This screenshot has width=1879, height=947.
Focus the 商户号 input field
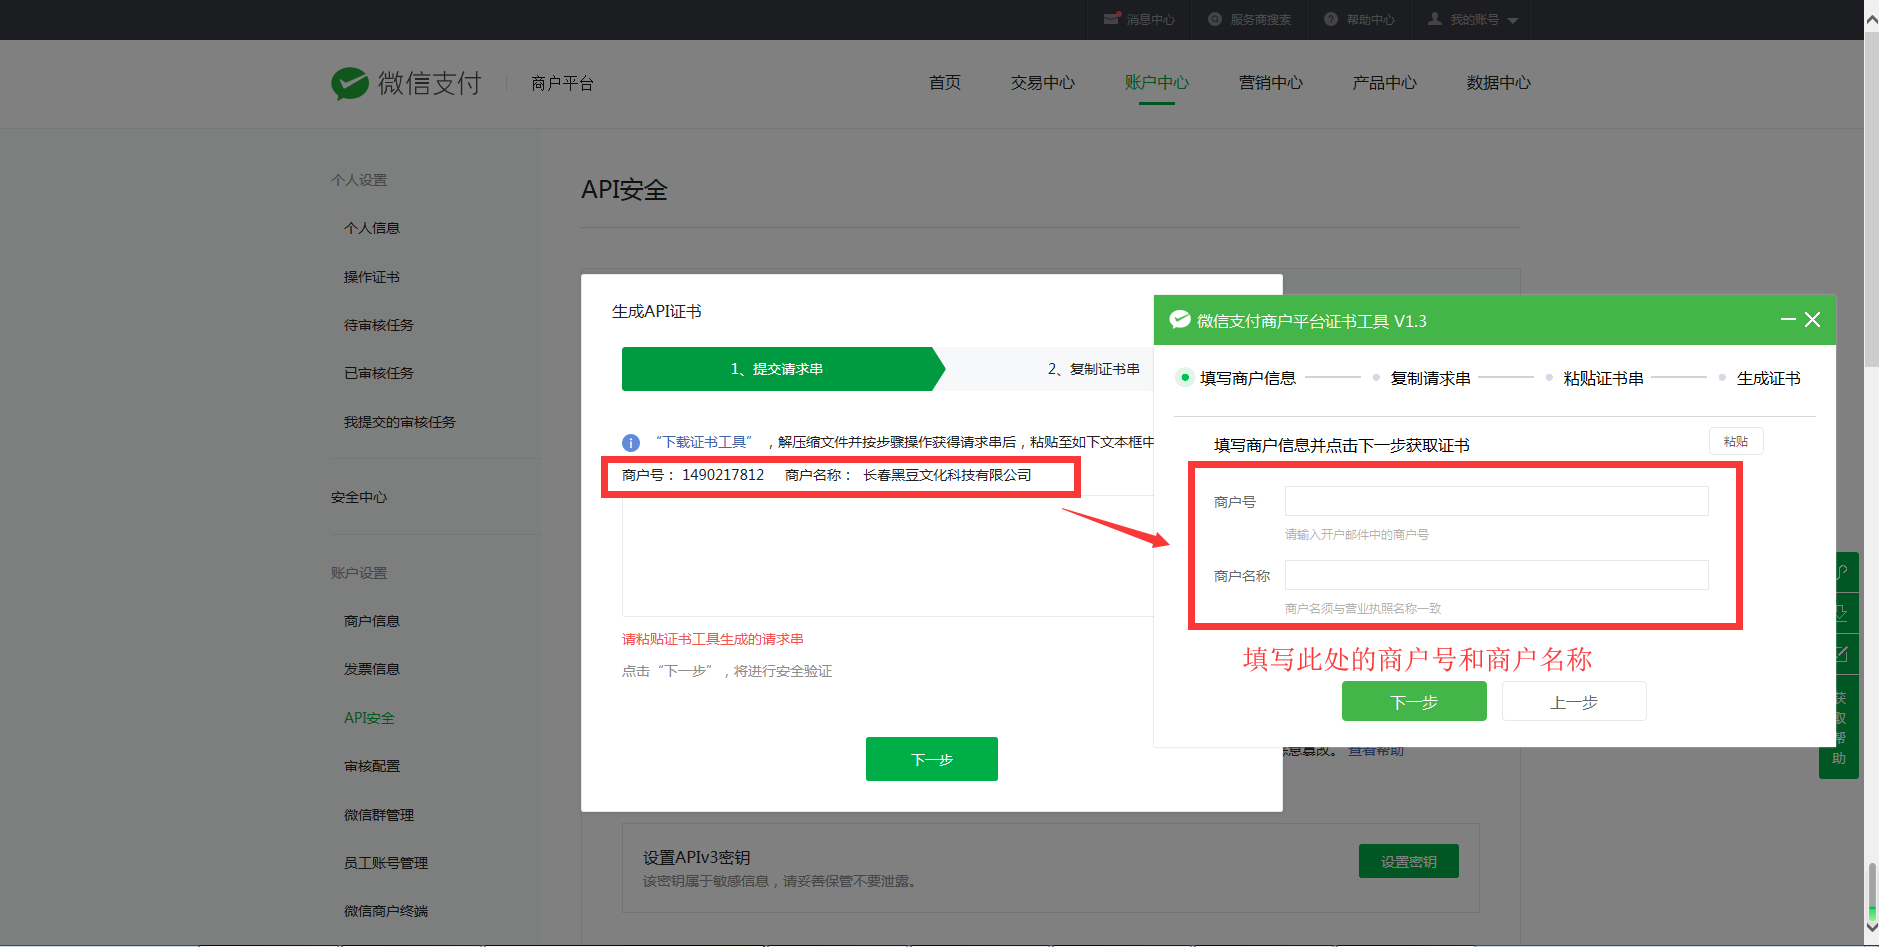tap(1497, 501)
